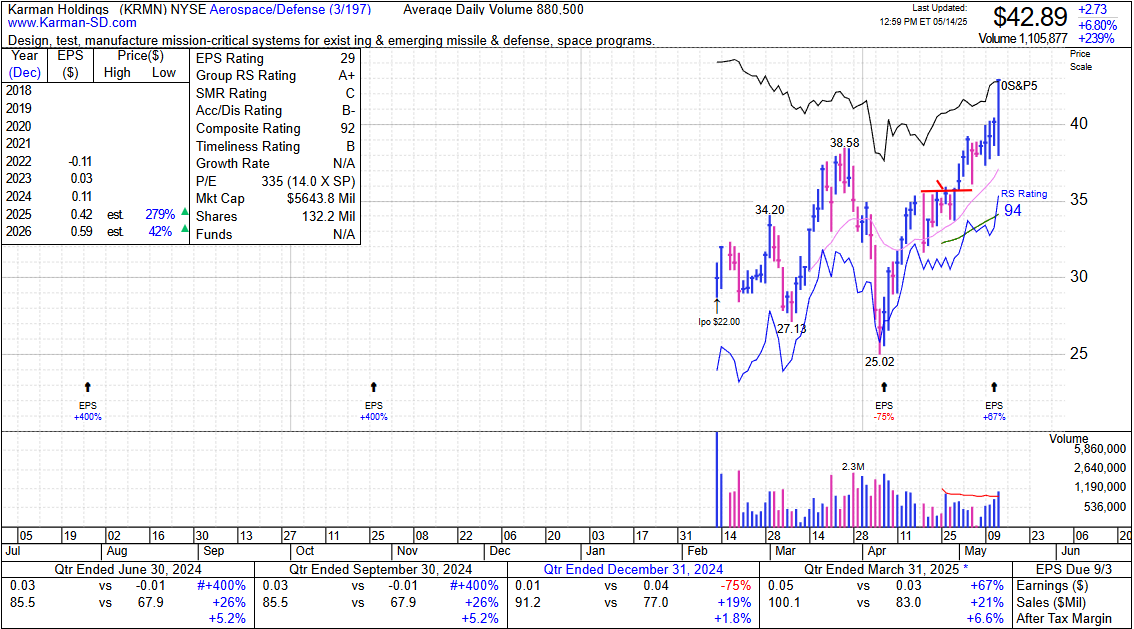Click the +239% volume change value
Screen dimensions: 1134x629
pyautogui.click(x=1097, y=38)
